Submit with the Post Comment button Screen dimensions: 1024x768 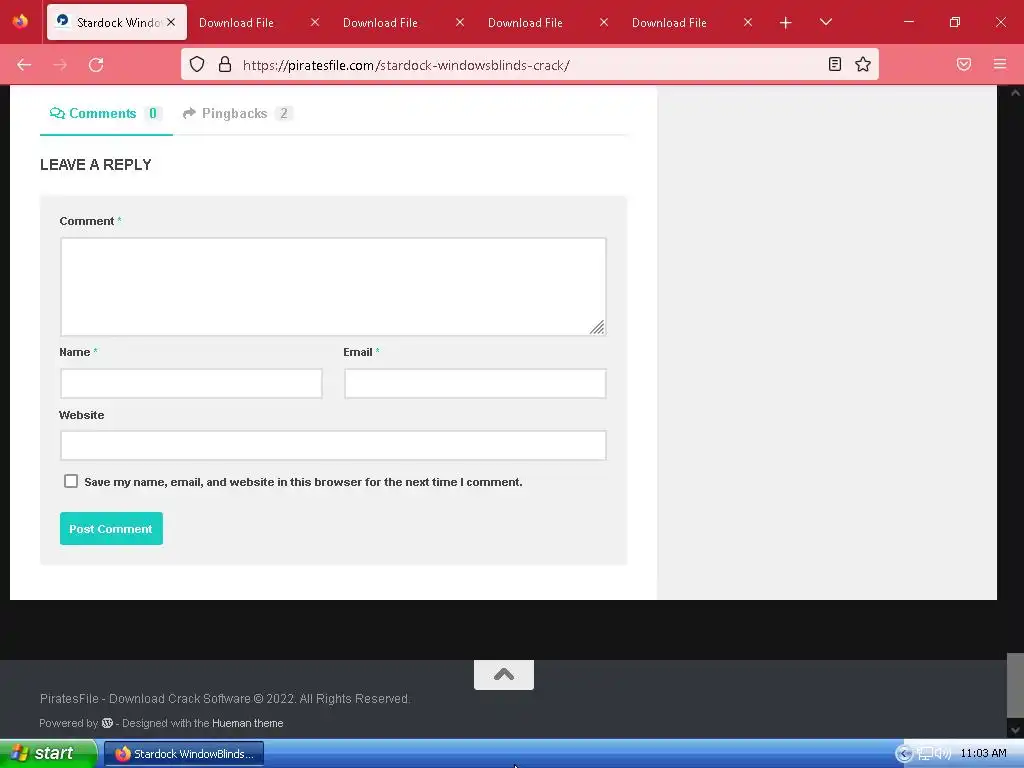[x=111, y=528]
